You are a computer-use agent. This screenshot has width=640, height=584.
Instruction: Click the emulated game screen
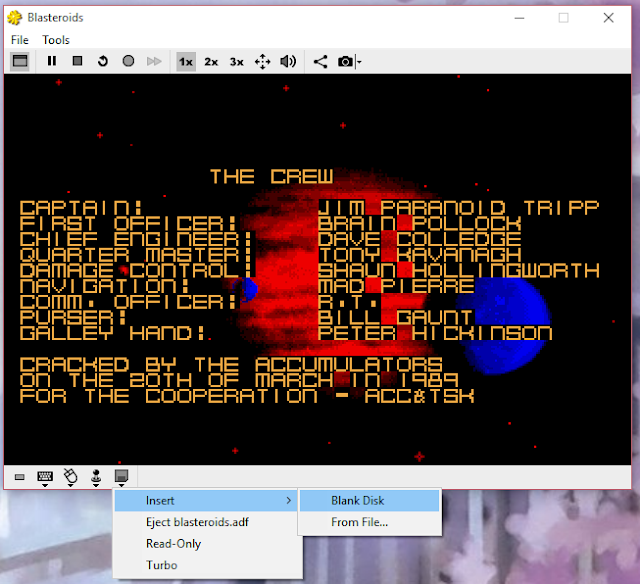point(318,269)
